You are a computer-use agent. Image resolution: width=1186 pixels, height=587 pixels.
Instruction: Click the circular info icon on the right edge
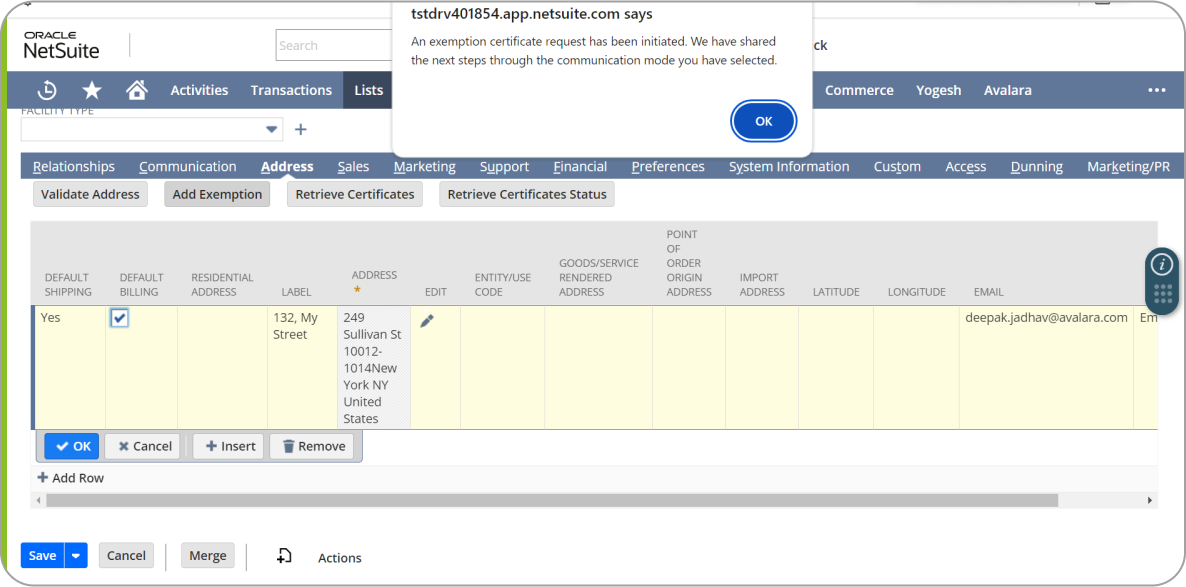1161,263
